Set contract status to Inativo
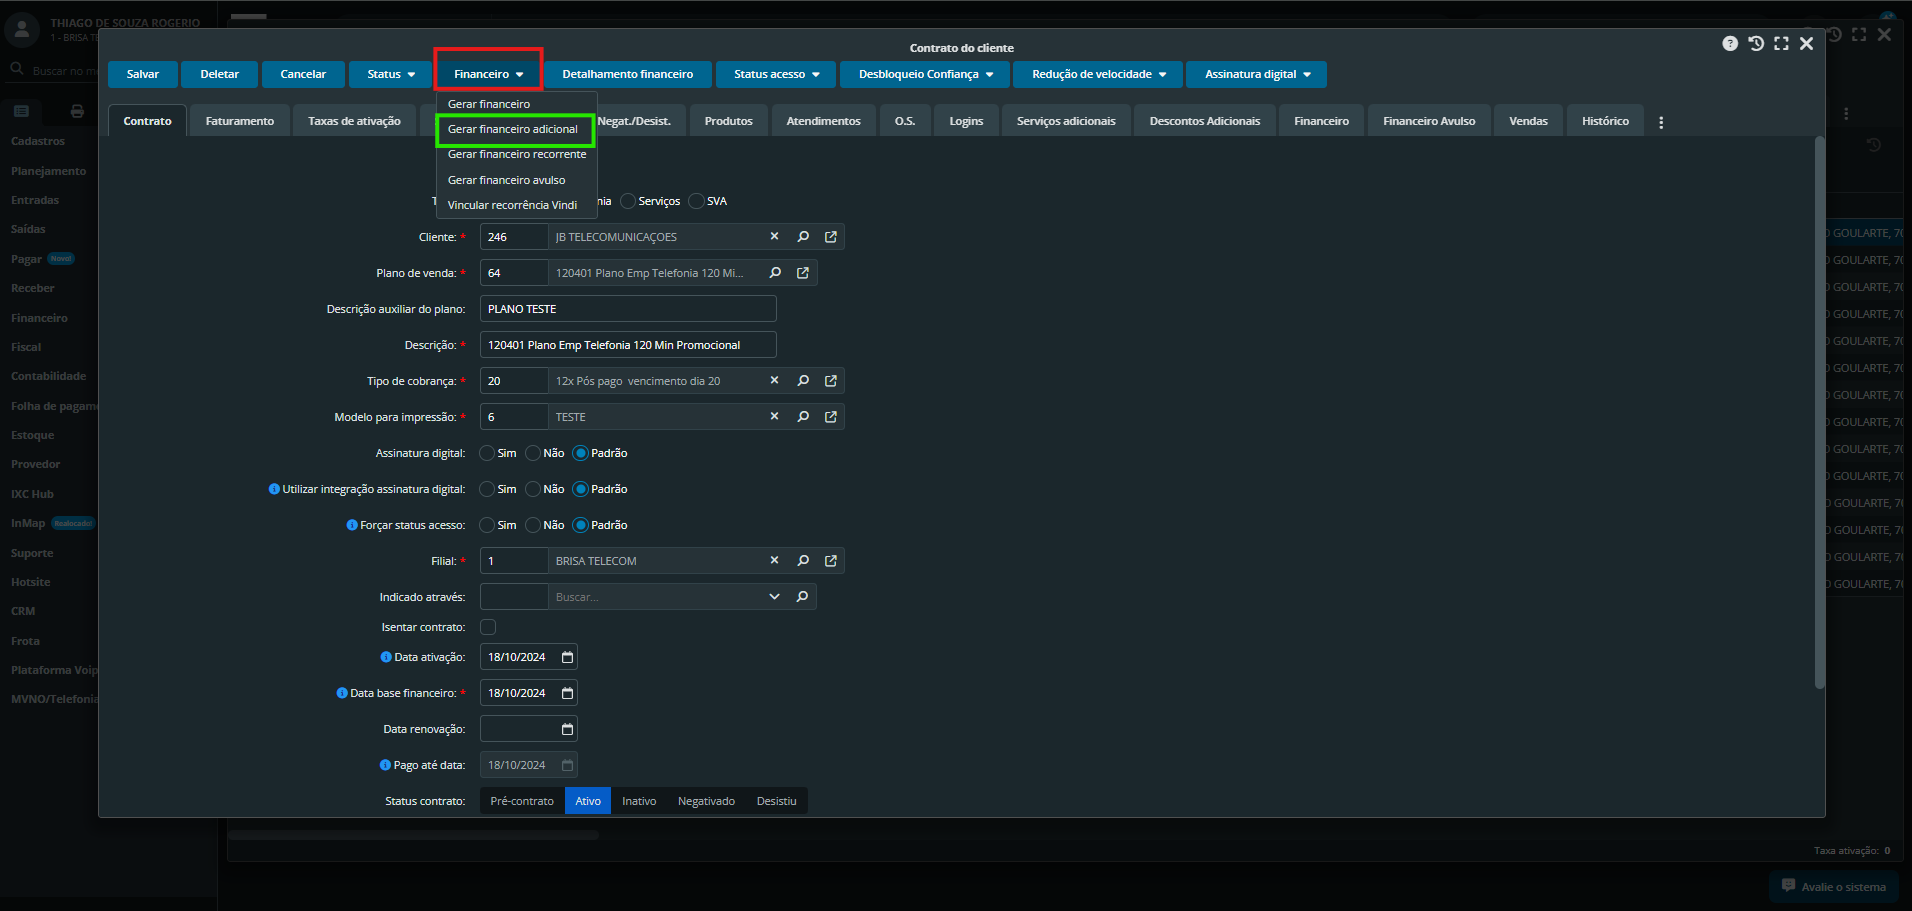The height and width of the screenshot is (911, 1912). [639, 801]
